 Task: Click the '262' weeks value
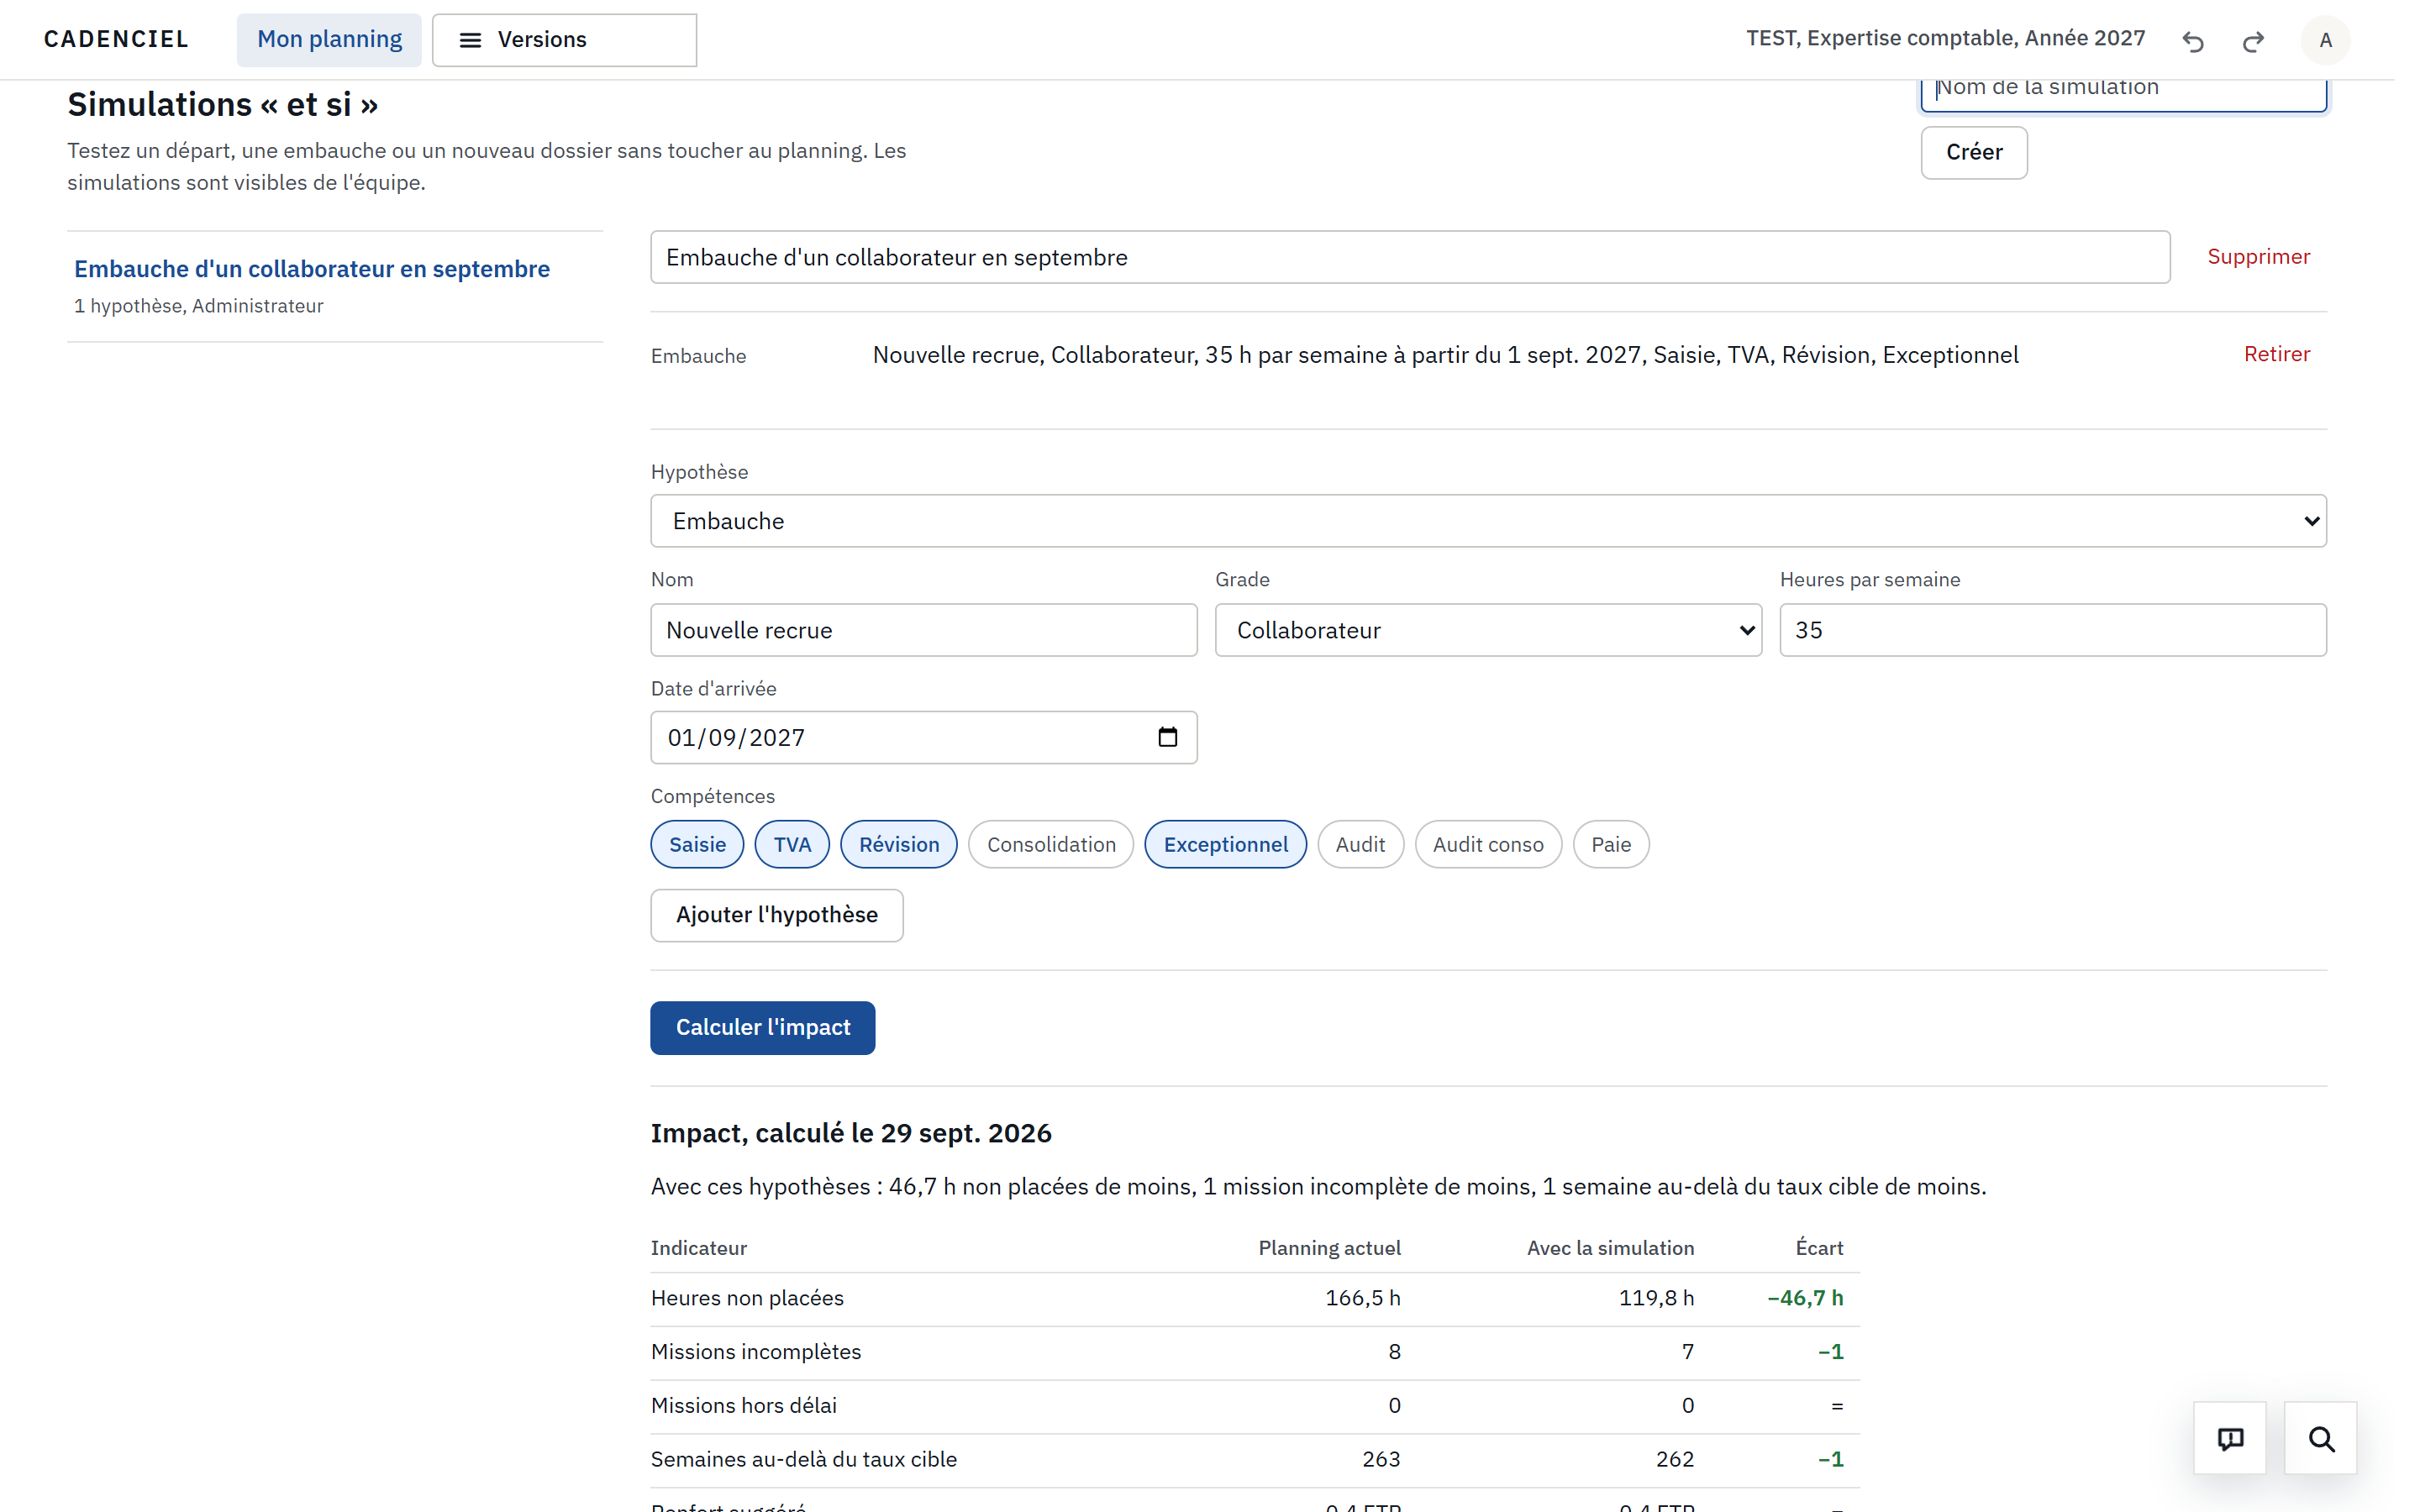[x=1675, y=1460]
